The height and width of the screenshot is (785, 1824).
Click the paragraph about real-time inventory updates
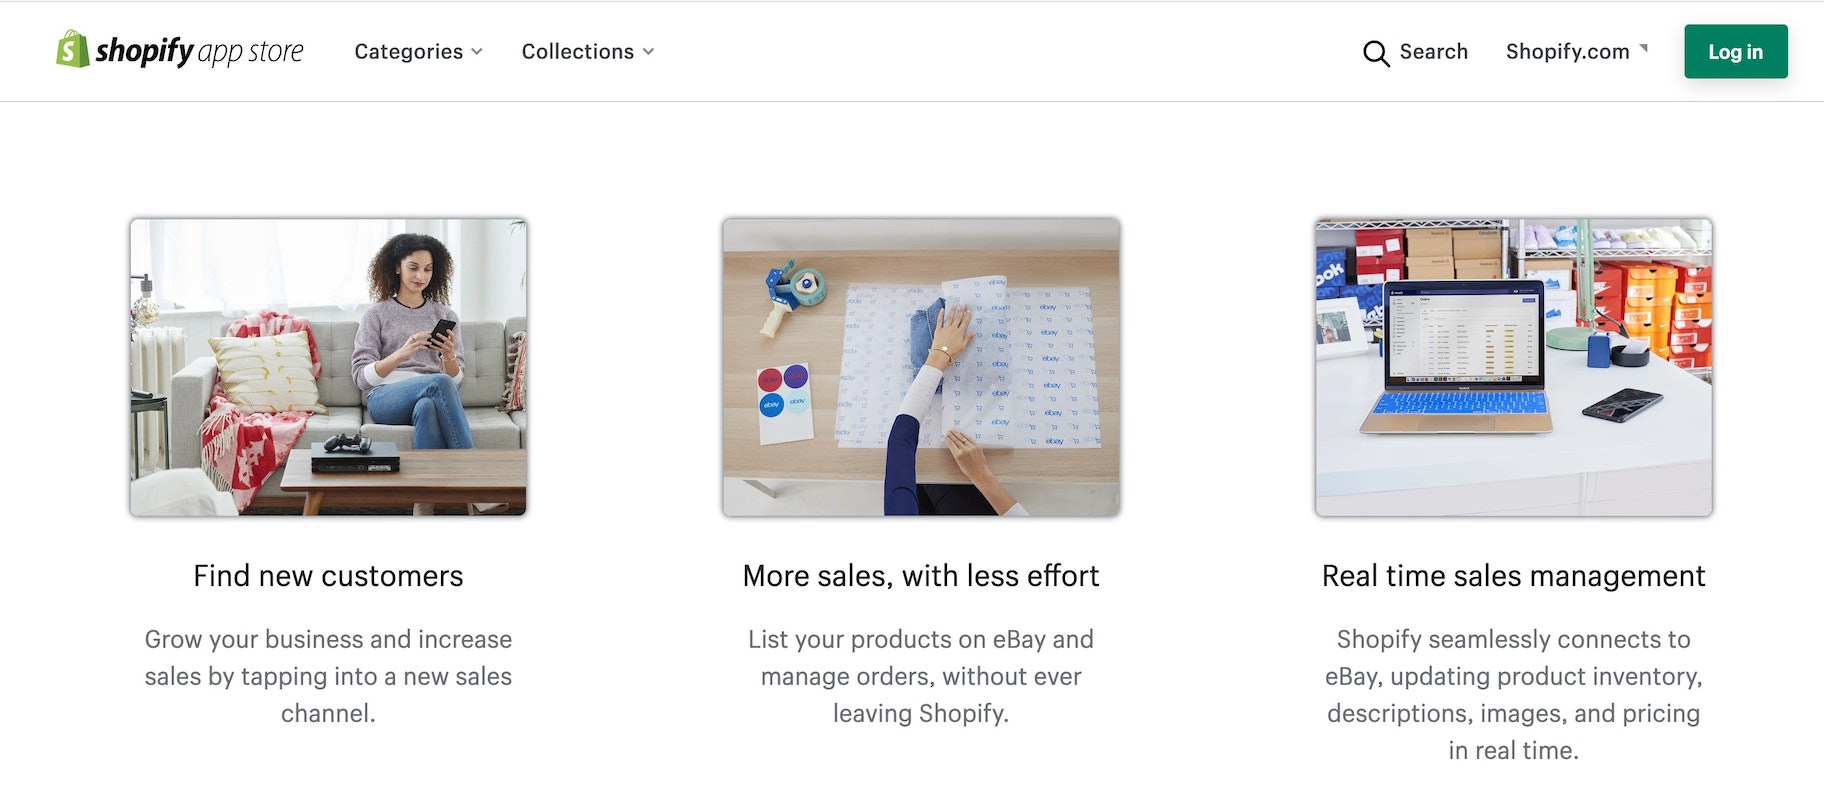coord(1513,694)
